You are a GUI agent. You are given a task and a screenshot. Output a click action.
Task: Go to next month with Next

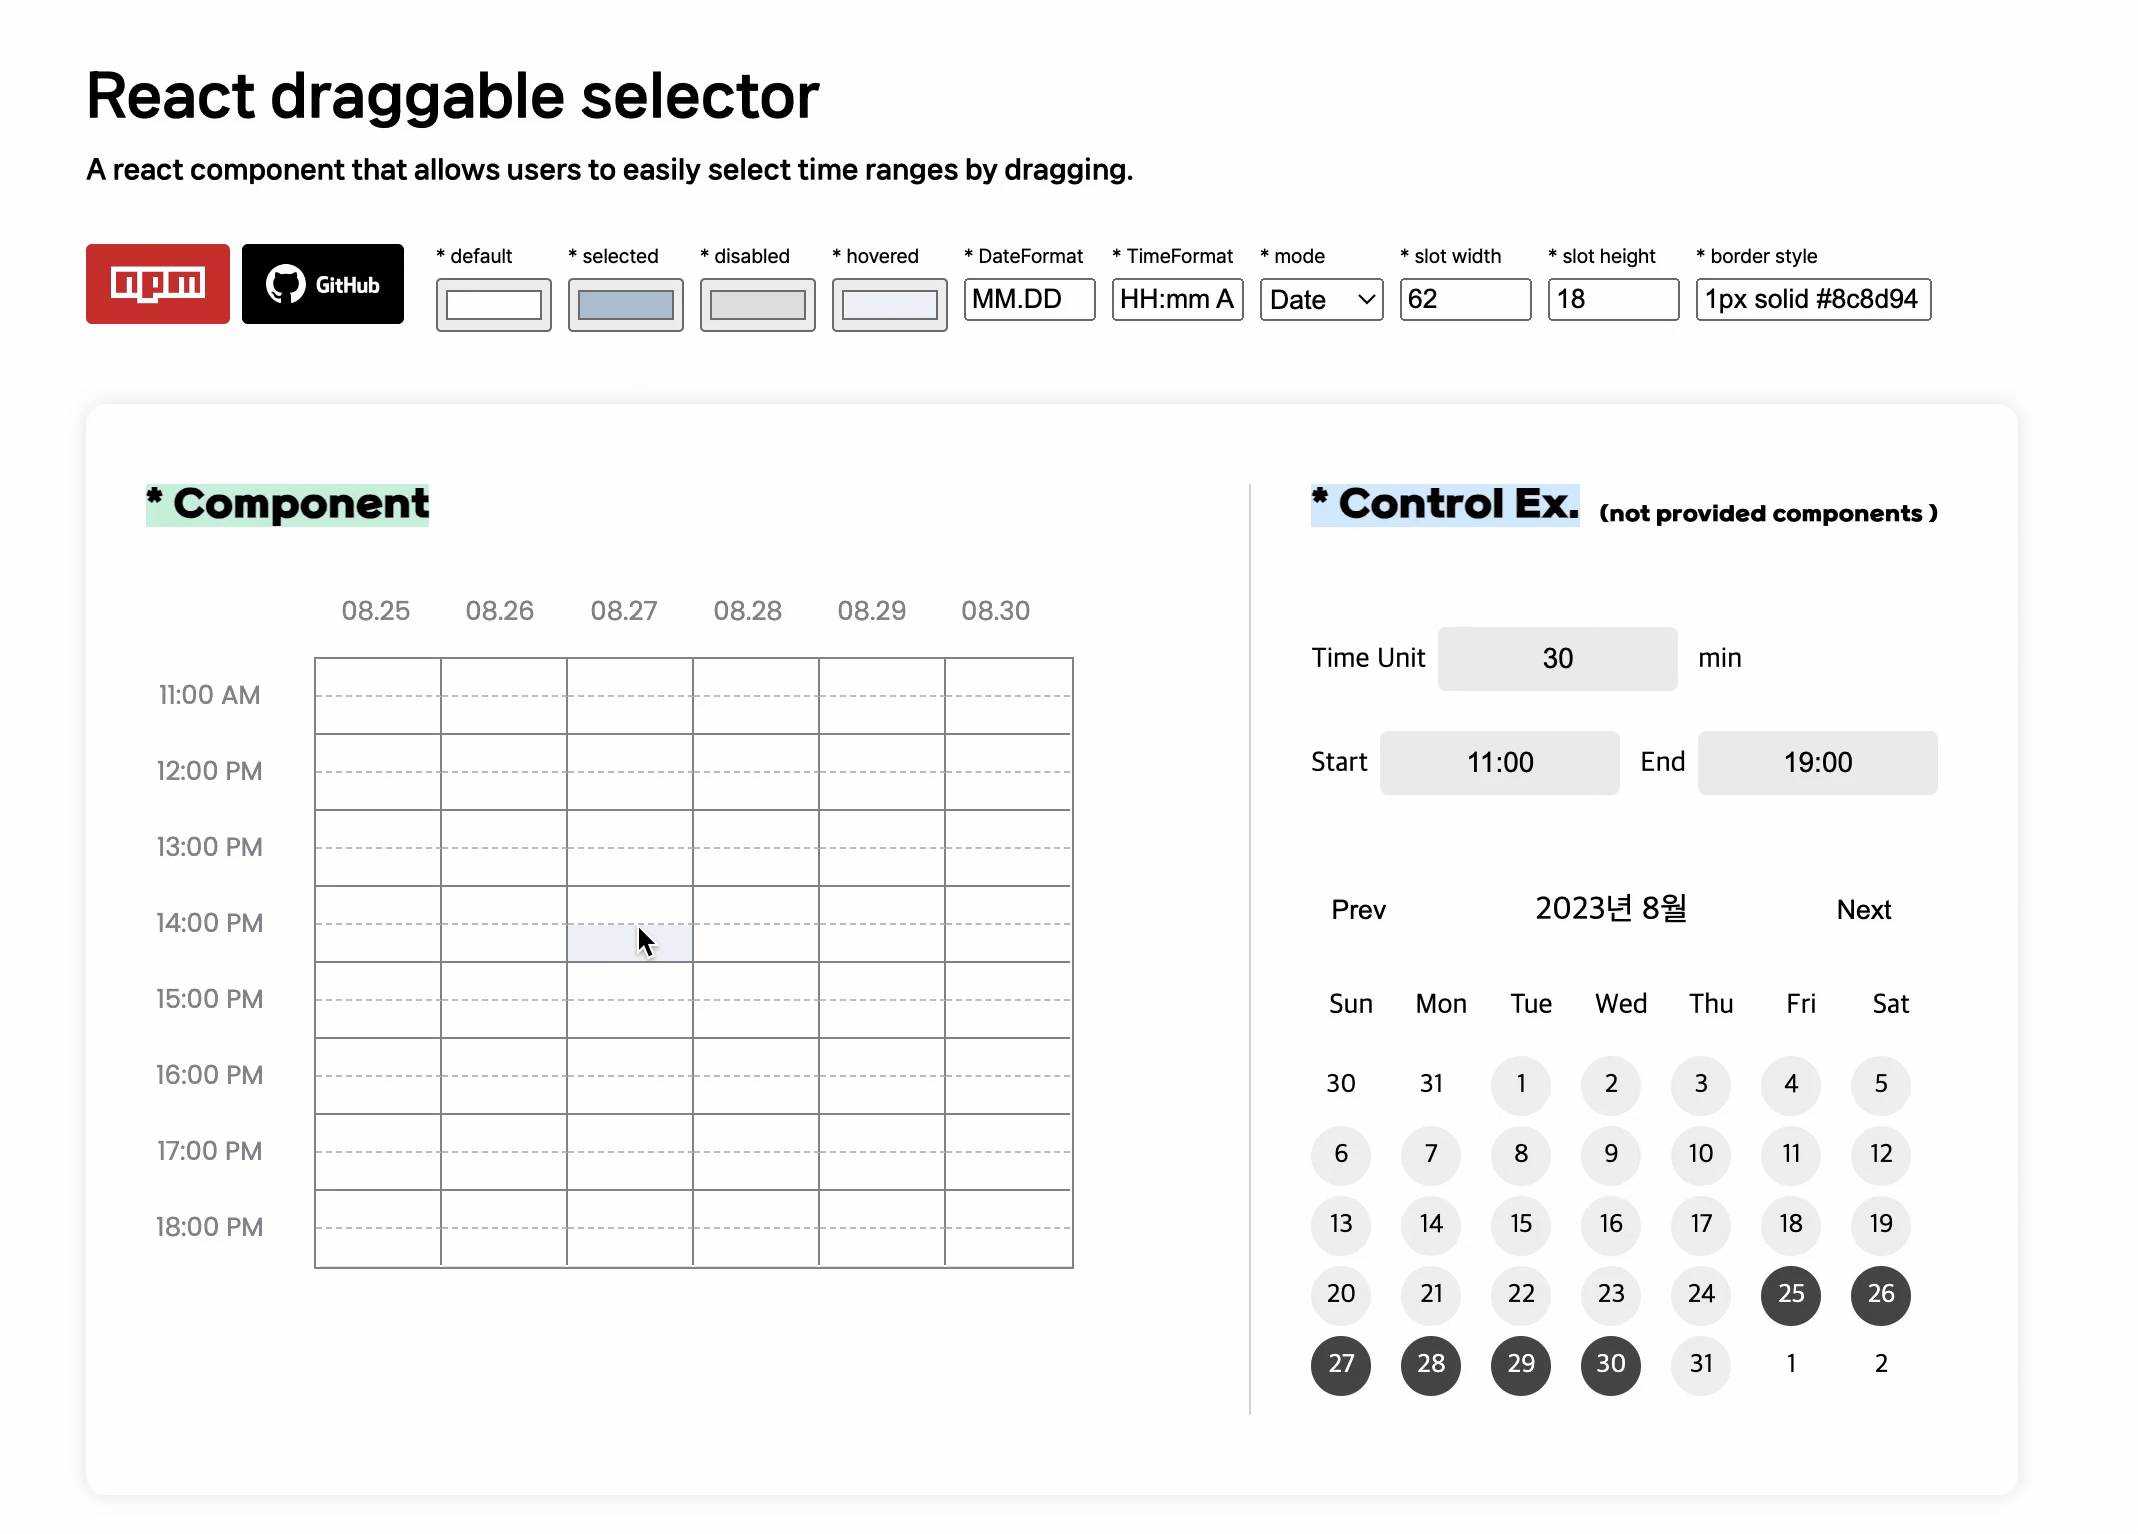[x=1863, y=909]
